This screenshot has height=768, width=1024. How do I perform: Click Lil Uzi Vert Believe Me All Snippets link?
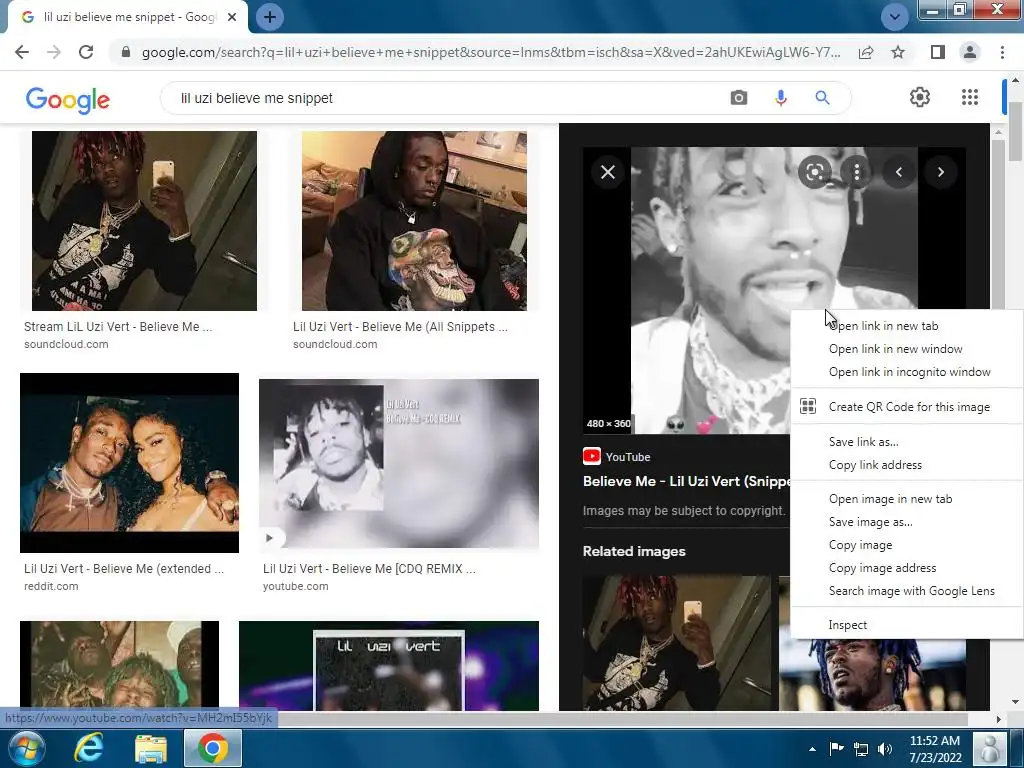[400, 327]
